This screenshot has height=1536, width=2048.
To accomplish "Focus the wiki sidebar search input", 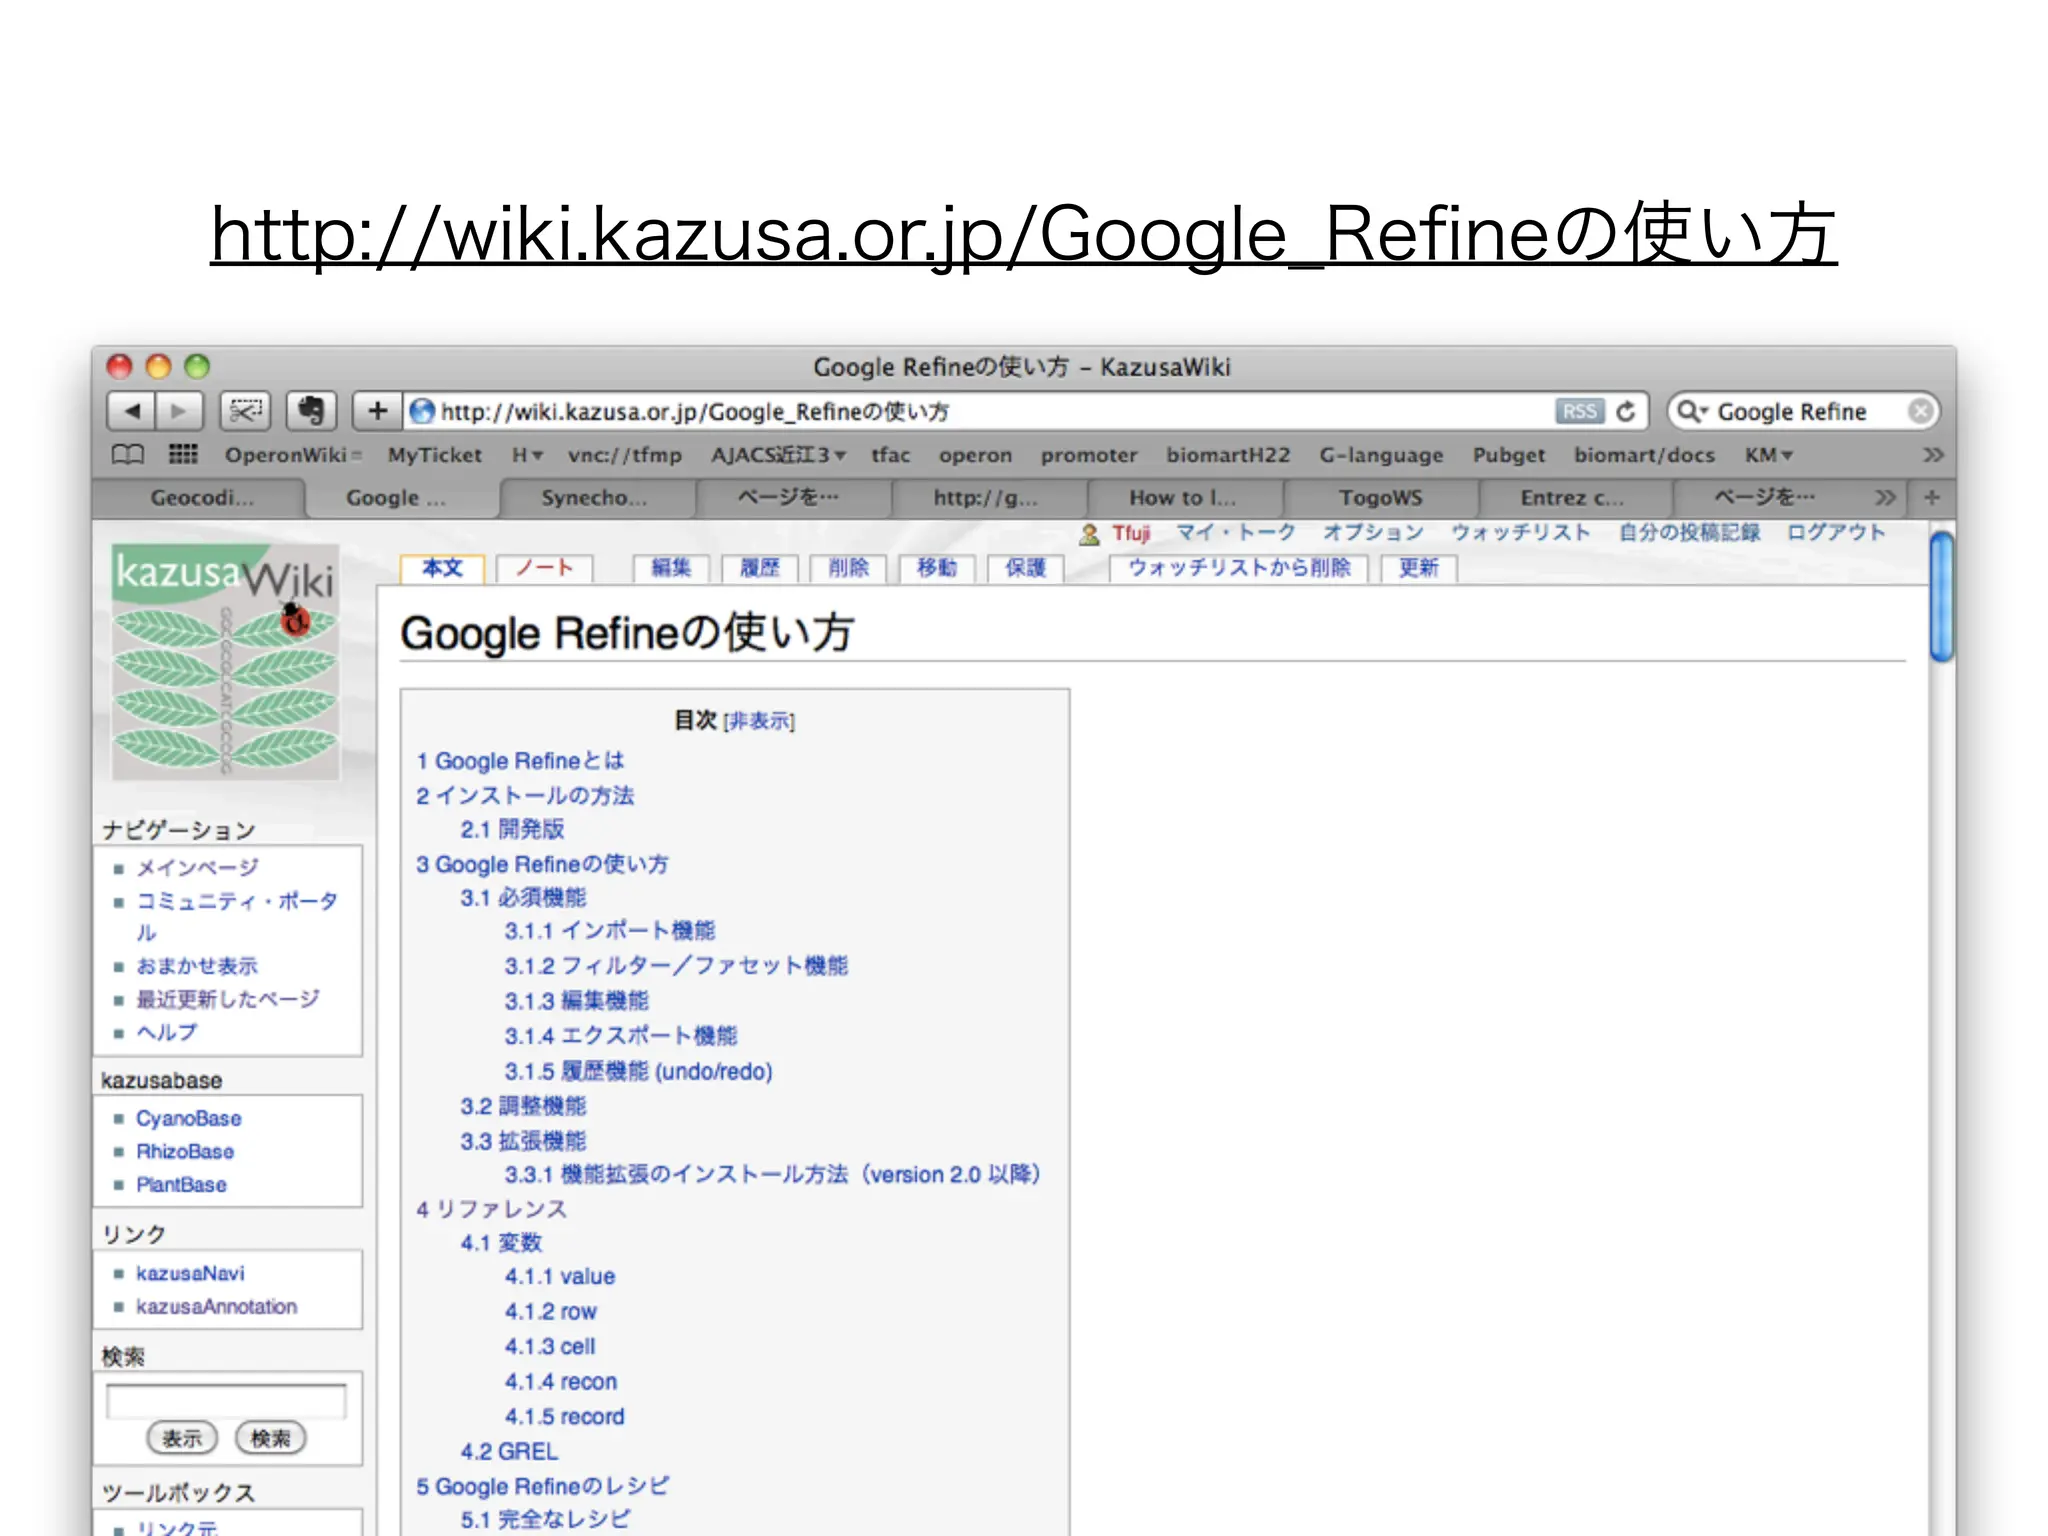I will [x=226, y=1402].
